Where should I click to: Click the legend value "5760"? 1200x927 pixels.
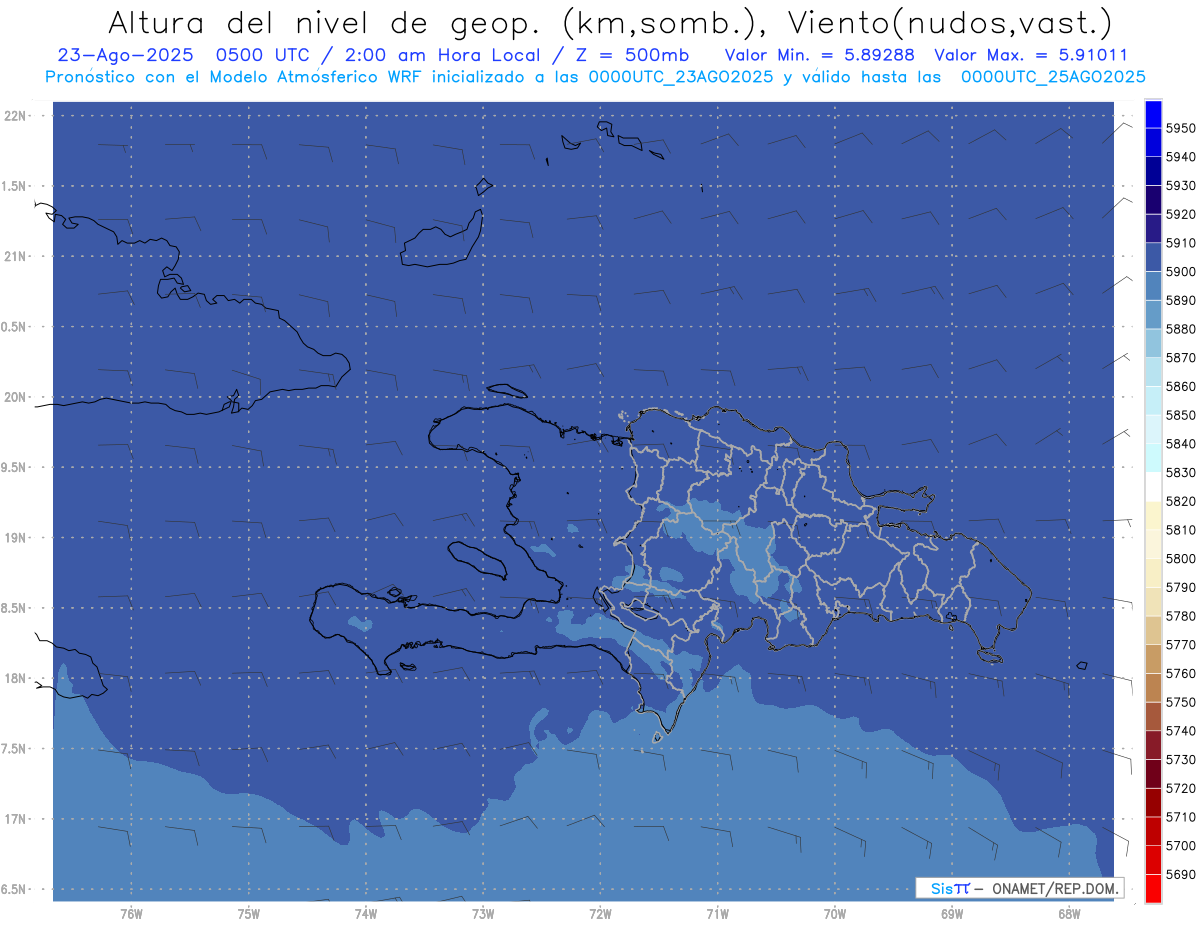[x=1181, y=673]
